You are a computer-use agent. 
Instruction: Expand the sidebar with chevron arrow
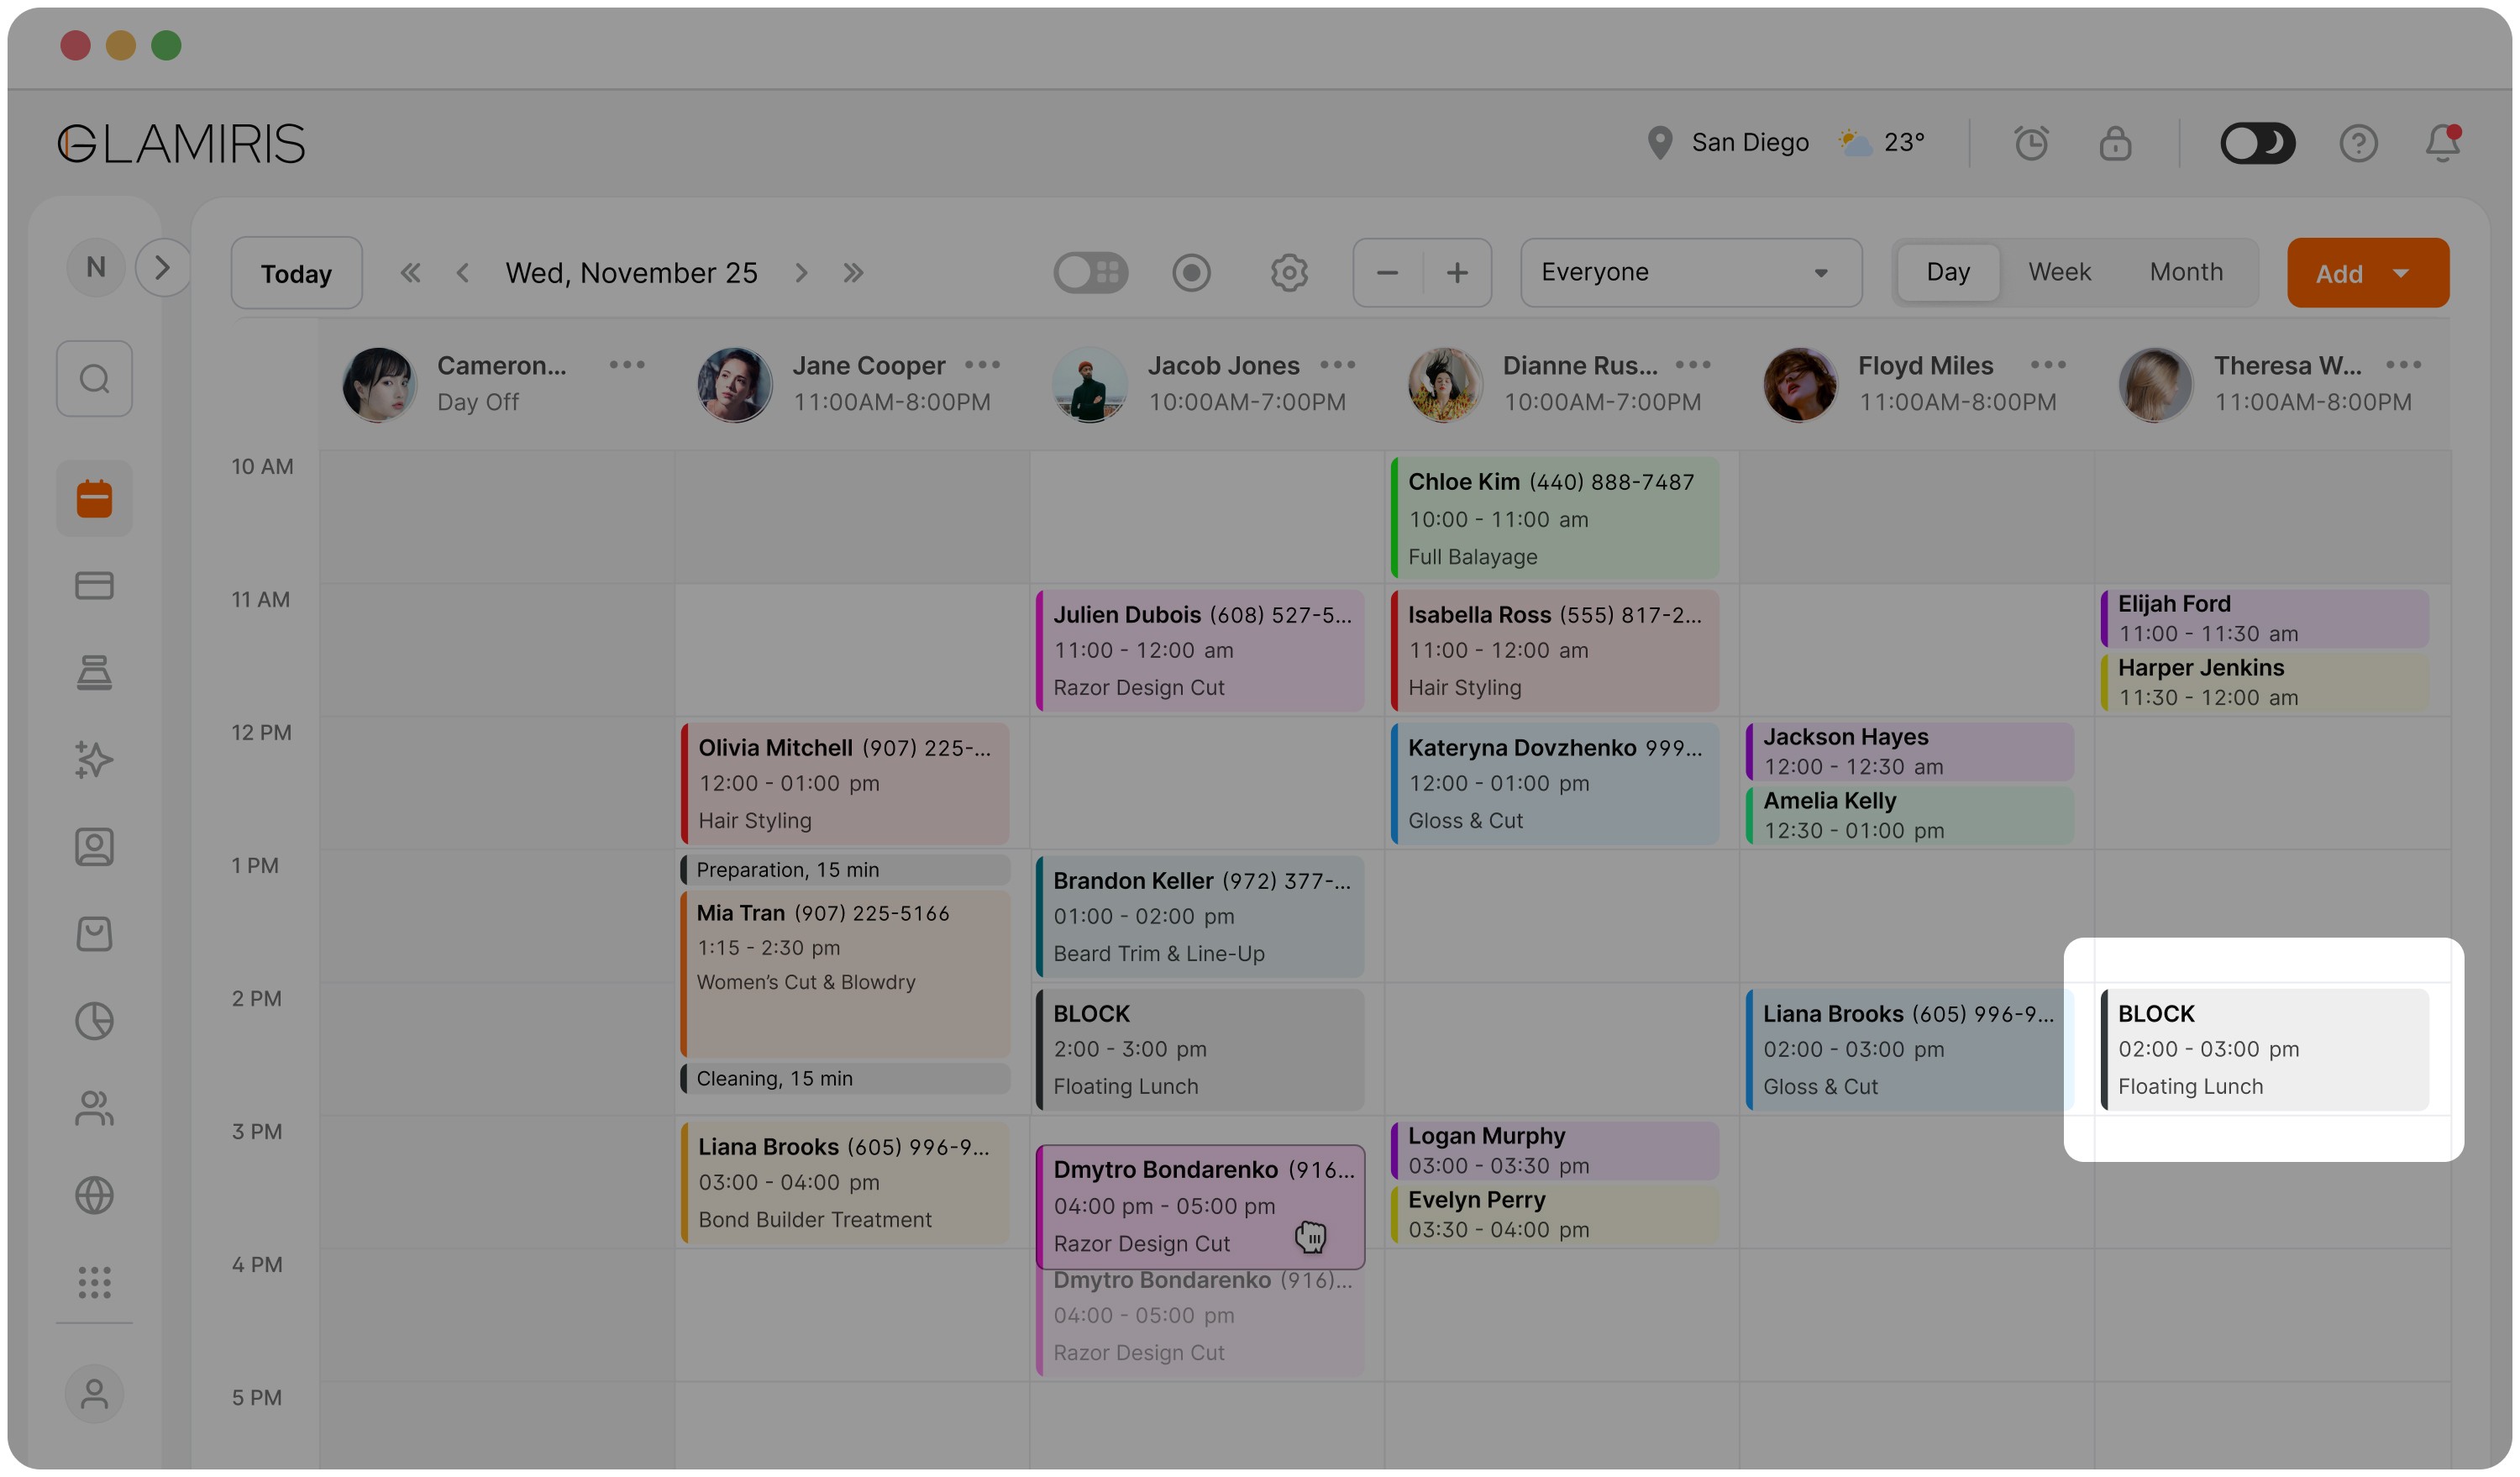pos(162,267)
